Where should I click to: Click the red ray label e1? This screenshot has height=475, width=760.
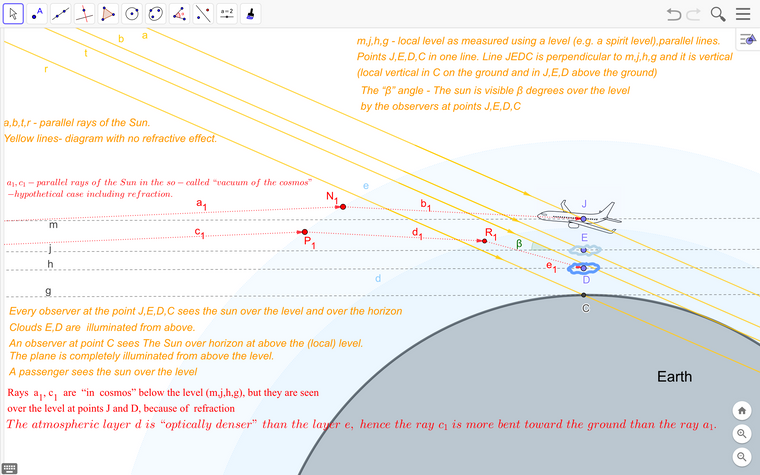tap(552, 267)
